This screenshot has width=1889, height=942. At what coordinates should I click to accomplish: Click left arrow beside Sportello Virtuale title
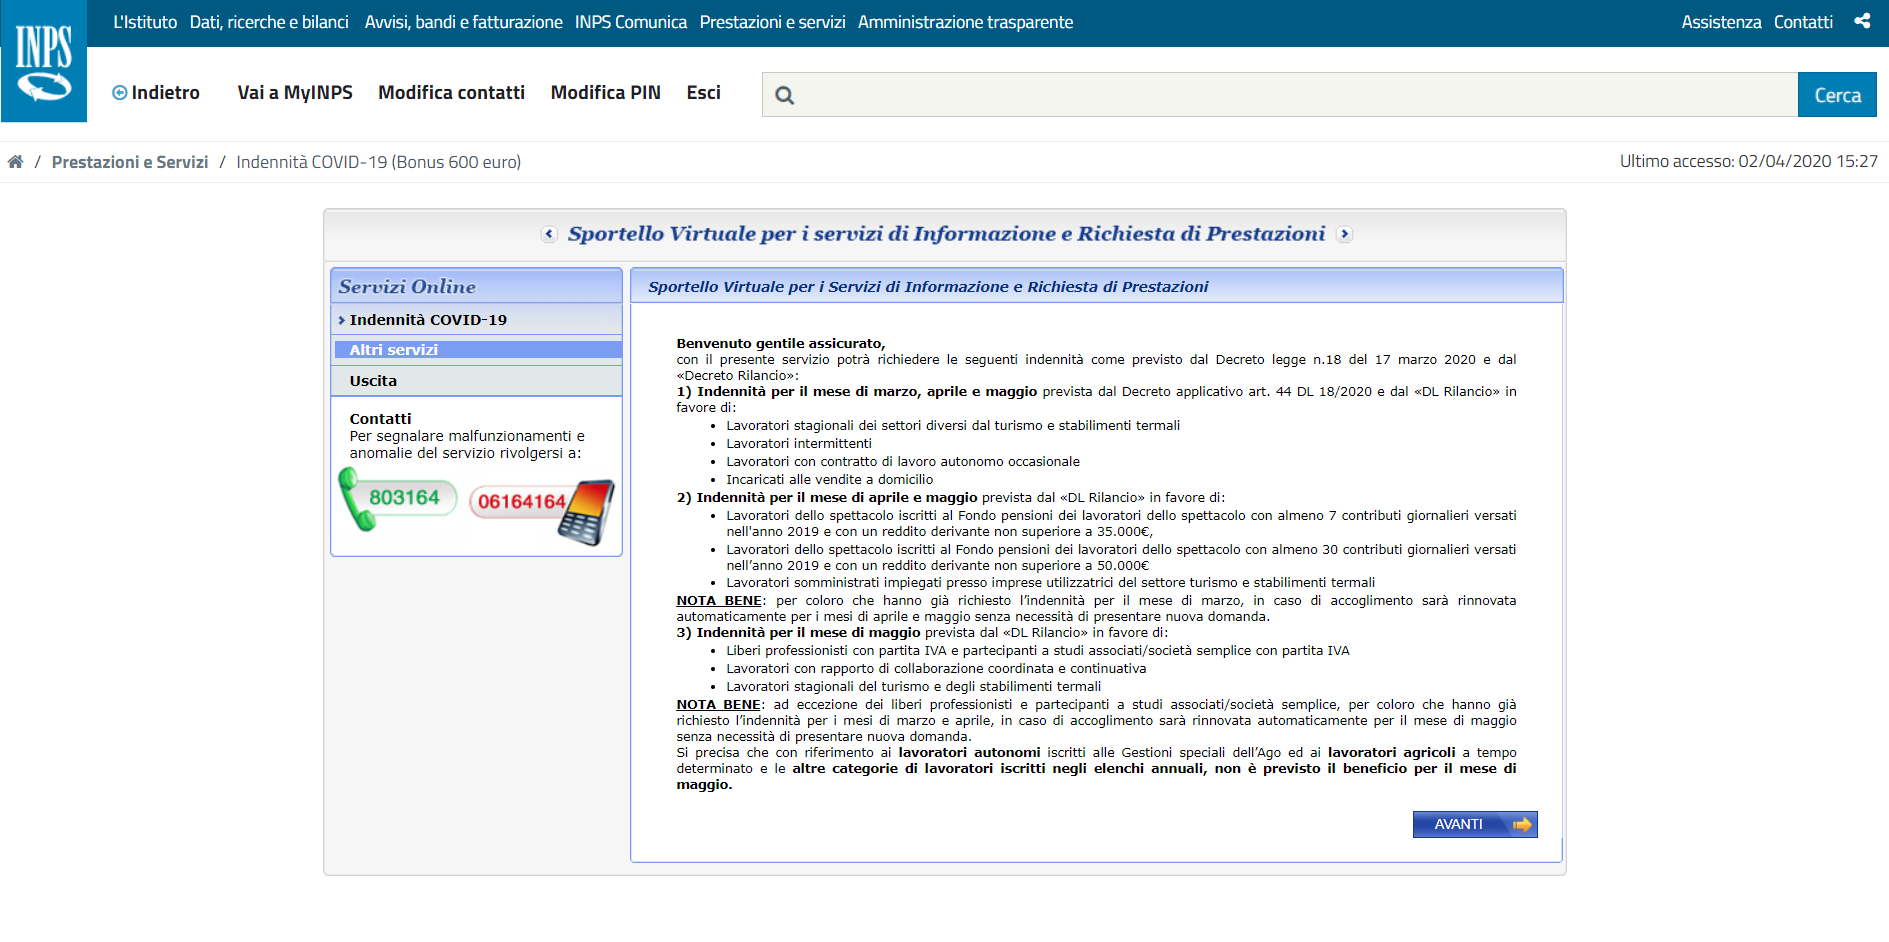coord(548,234)
